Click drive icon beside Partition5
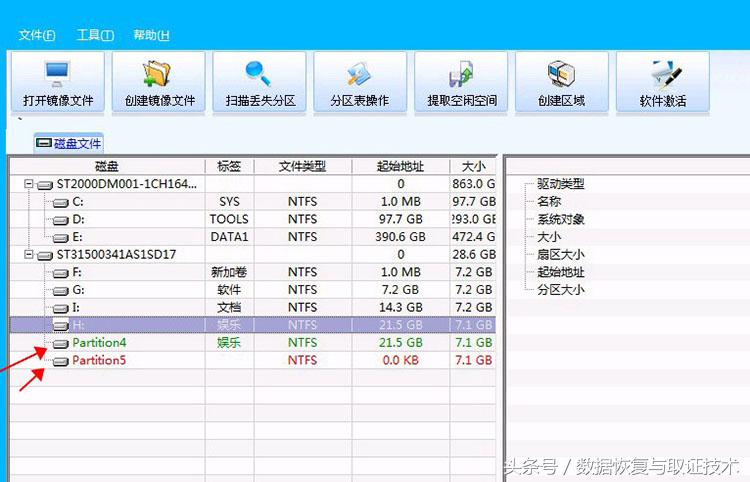Image resolution: width=750 pixels, height=482 pixels. (x=61, y=361)
